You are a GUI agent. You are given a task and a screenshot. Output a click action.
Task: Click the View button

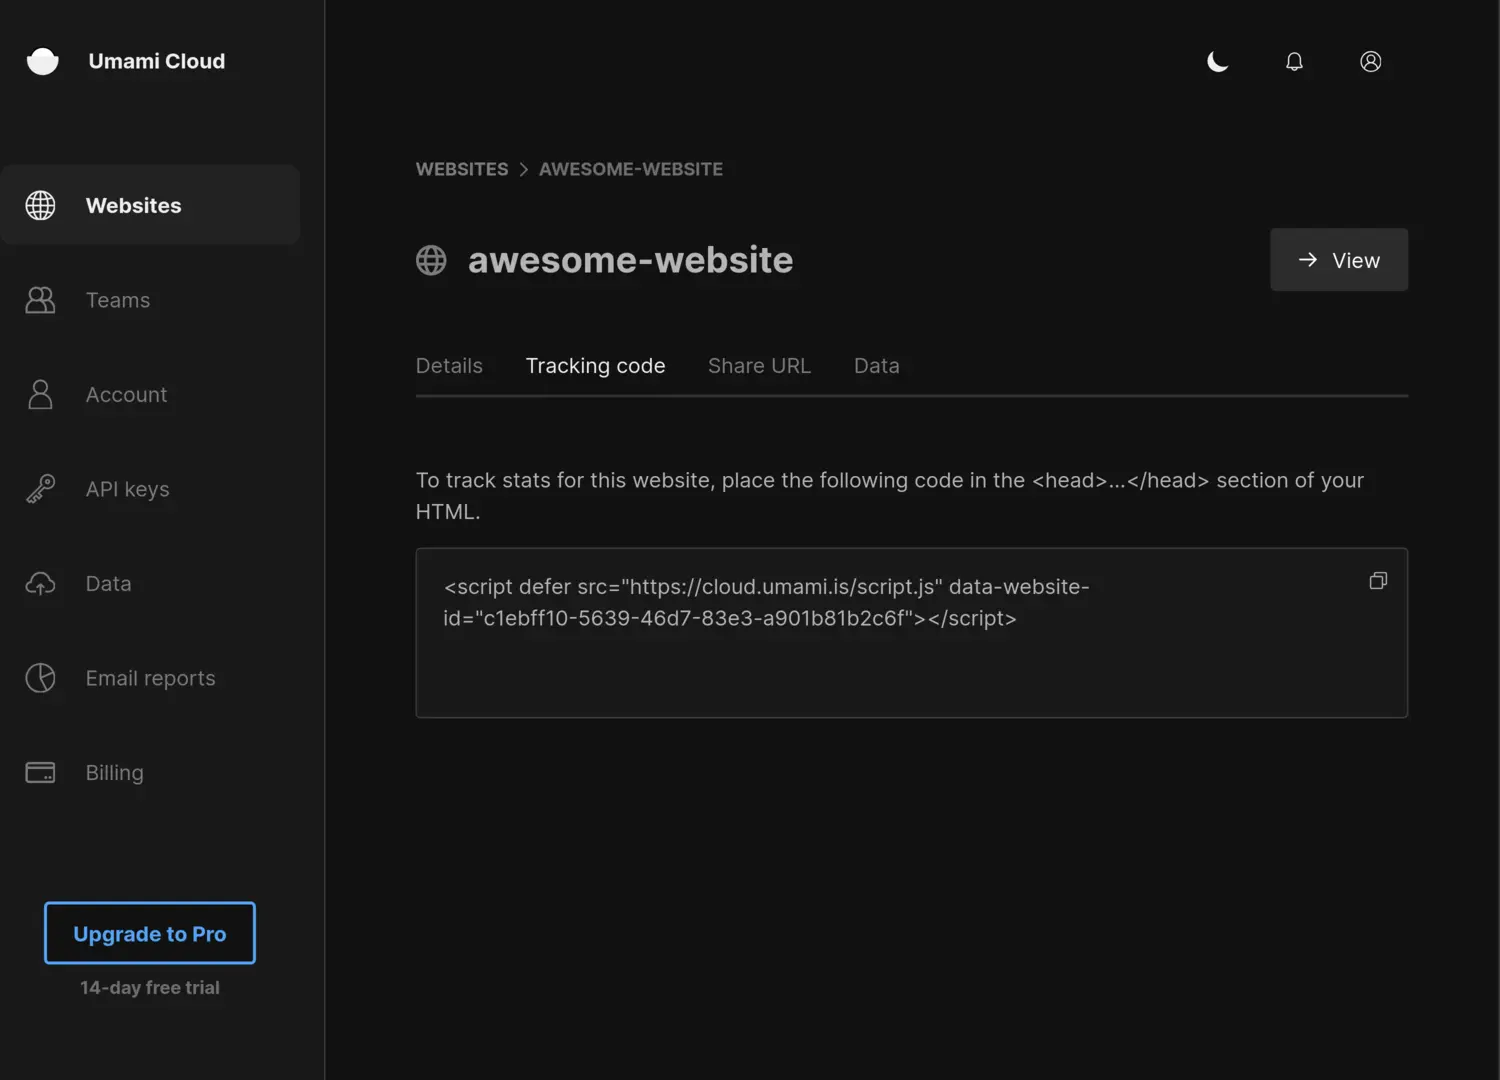pyautogui.click(x=1339, y=259)
